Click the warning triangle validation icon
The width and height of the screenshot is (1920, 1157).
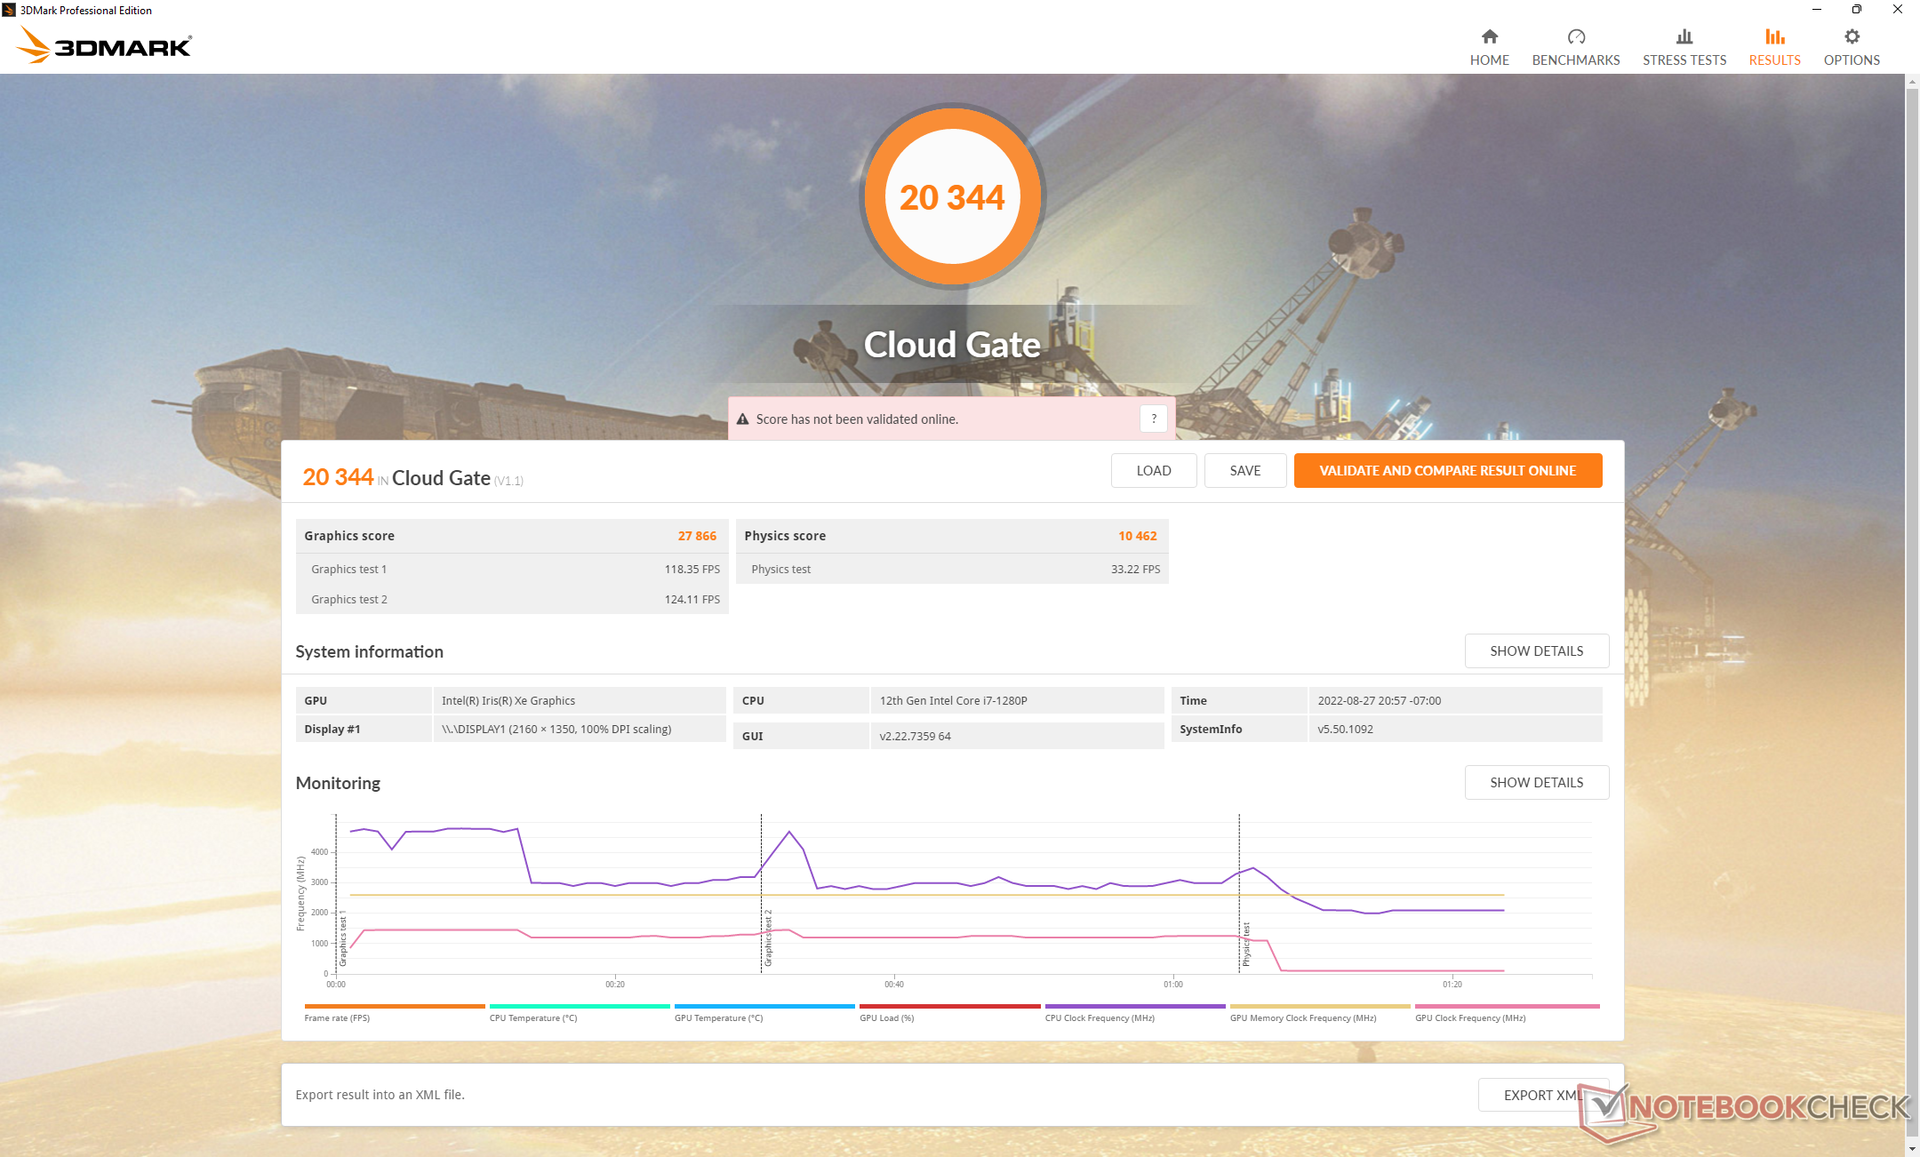(742, 420)
